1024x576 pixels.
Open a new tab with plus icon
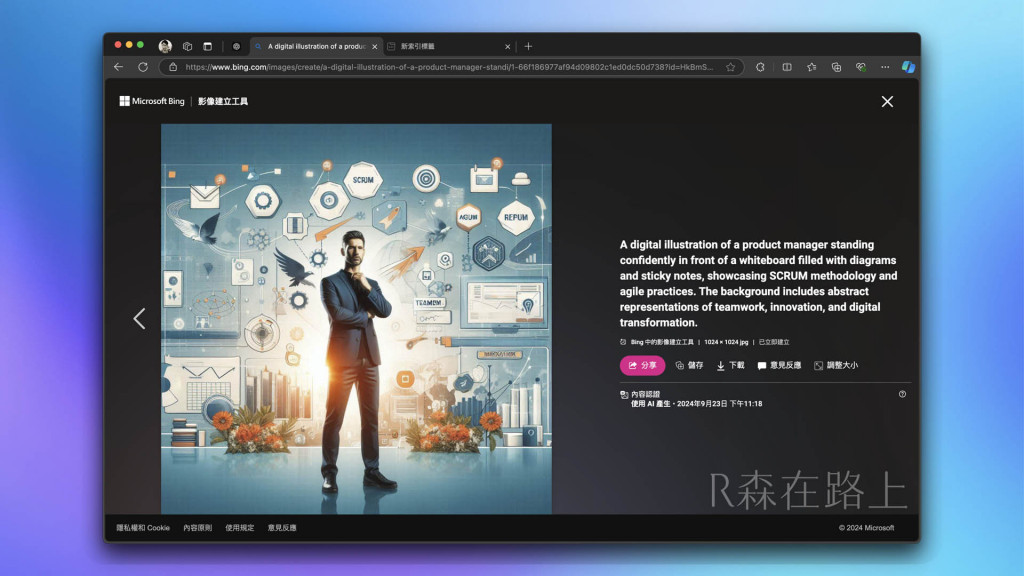coord(528,46)
